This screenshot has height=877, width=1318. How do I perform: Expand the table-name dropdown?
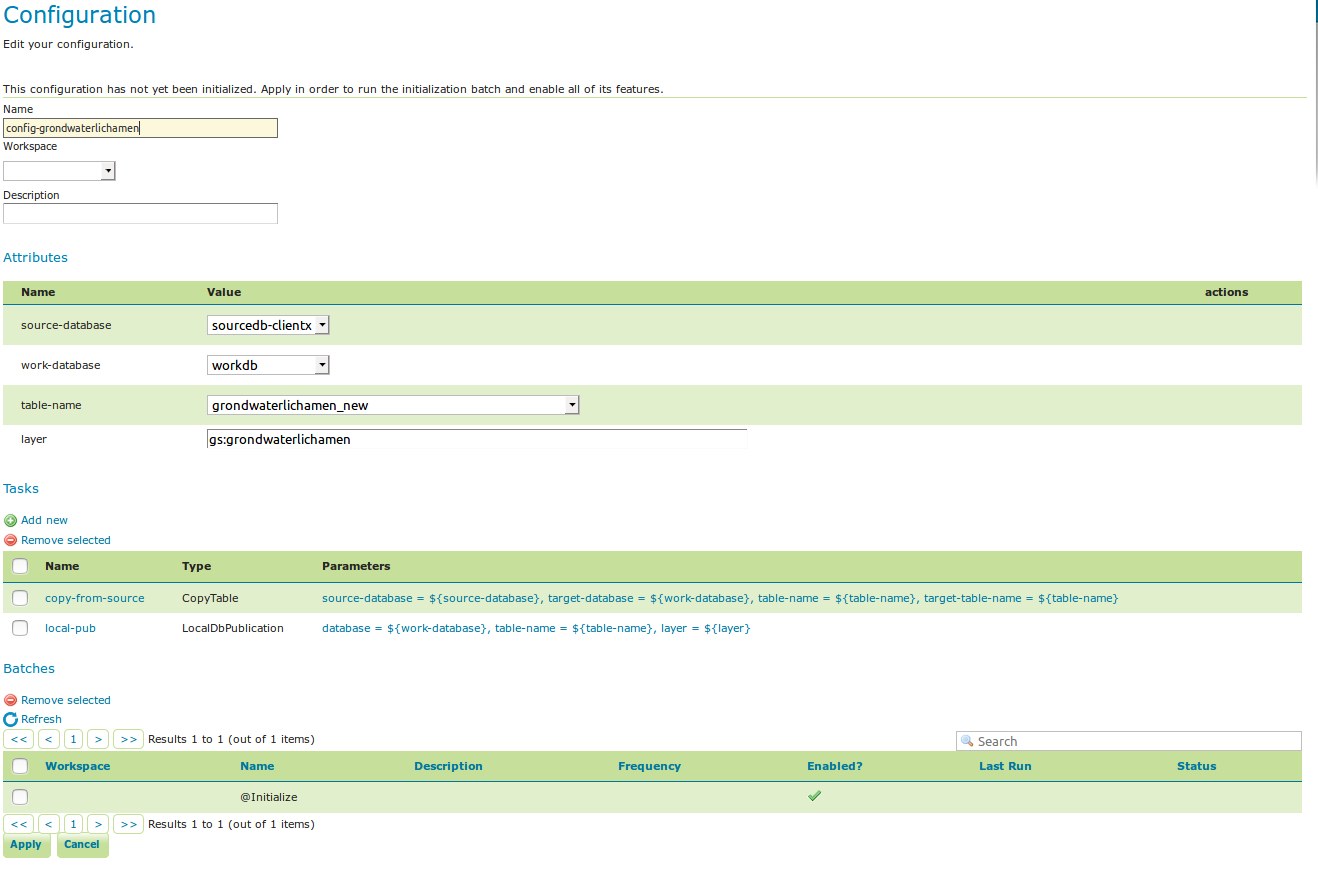coord(571,405)
